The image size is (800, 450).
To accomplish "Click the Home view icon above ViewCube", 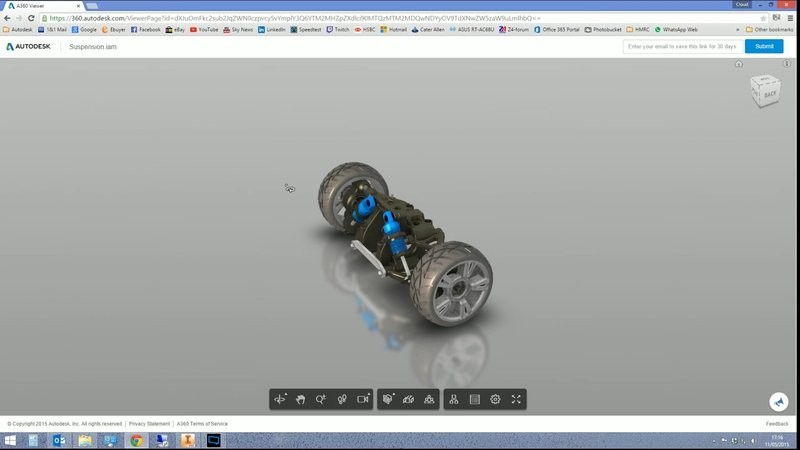I will pos(739,65).
